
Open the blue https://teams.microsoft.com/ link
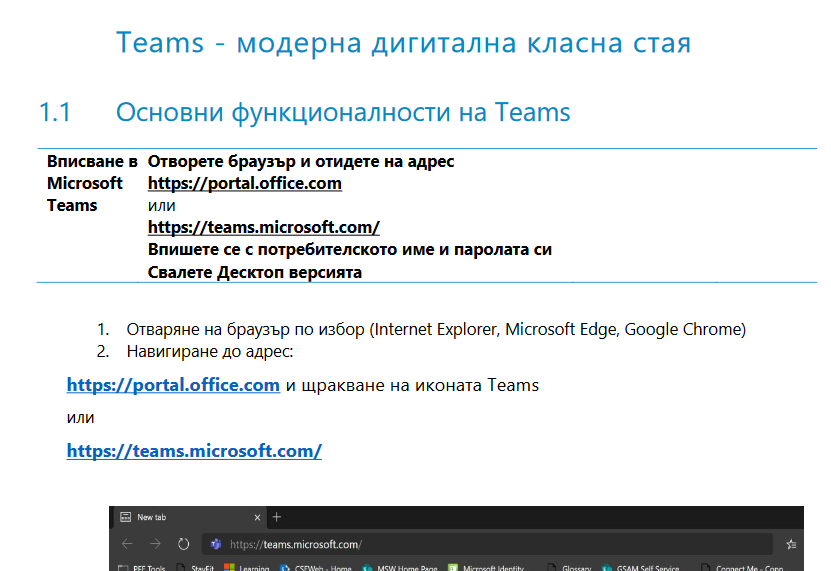point(195,451)
